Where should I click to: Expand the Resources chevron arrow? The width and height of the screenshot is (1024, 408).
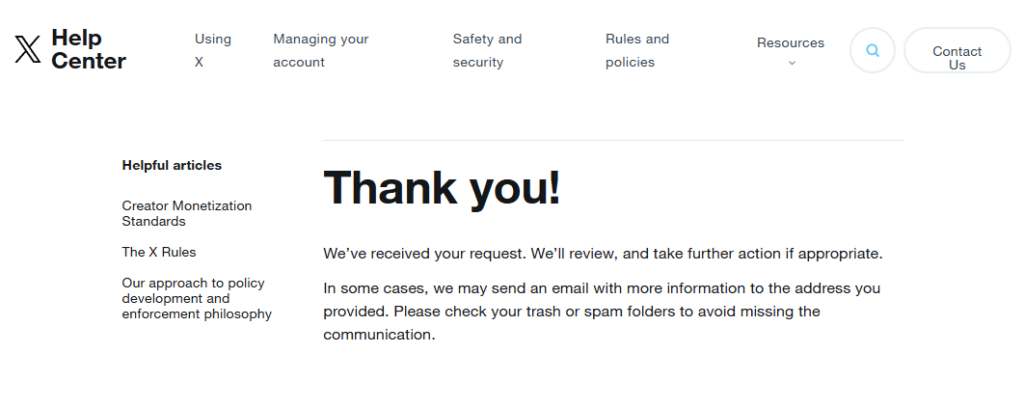(791, 63)
